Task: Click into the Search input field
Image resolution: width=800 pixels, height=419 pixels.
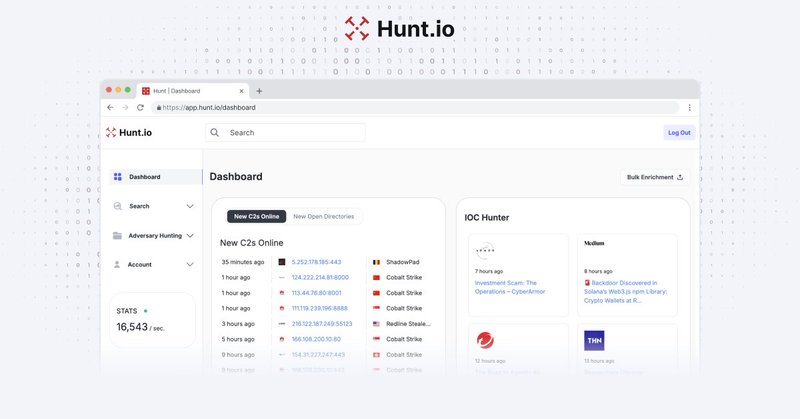Action: (x=285, y=133)
